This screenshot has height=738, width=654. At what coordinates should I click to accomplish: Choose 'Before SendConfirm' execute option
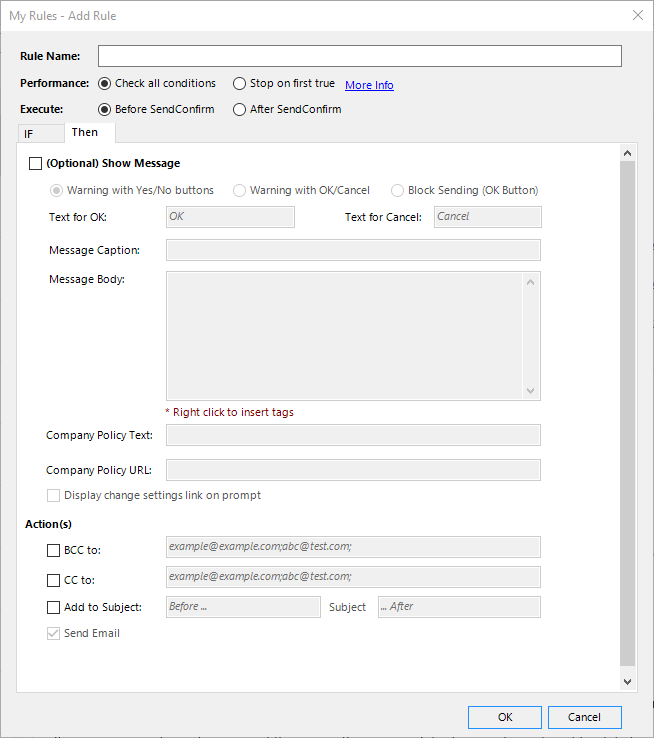click(105, 110)
